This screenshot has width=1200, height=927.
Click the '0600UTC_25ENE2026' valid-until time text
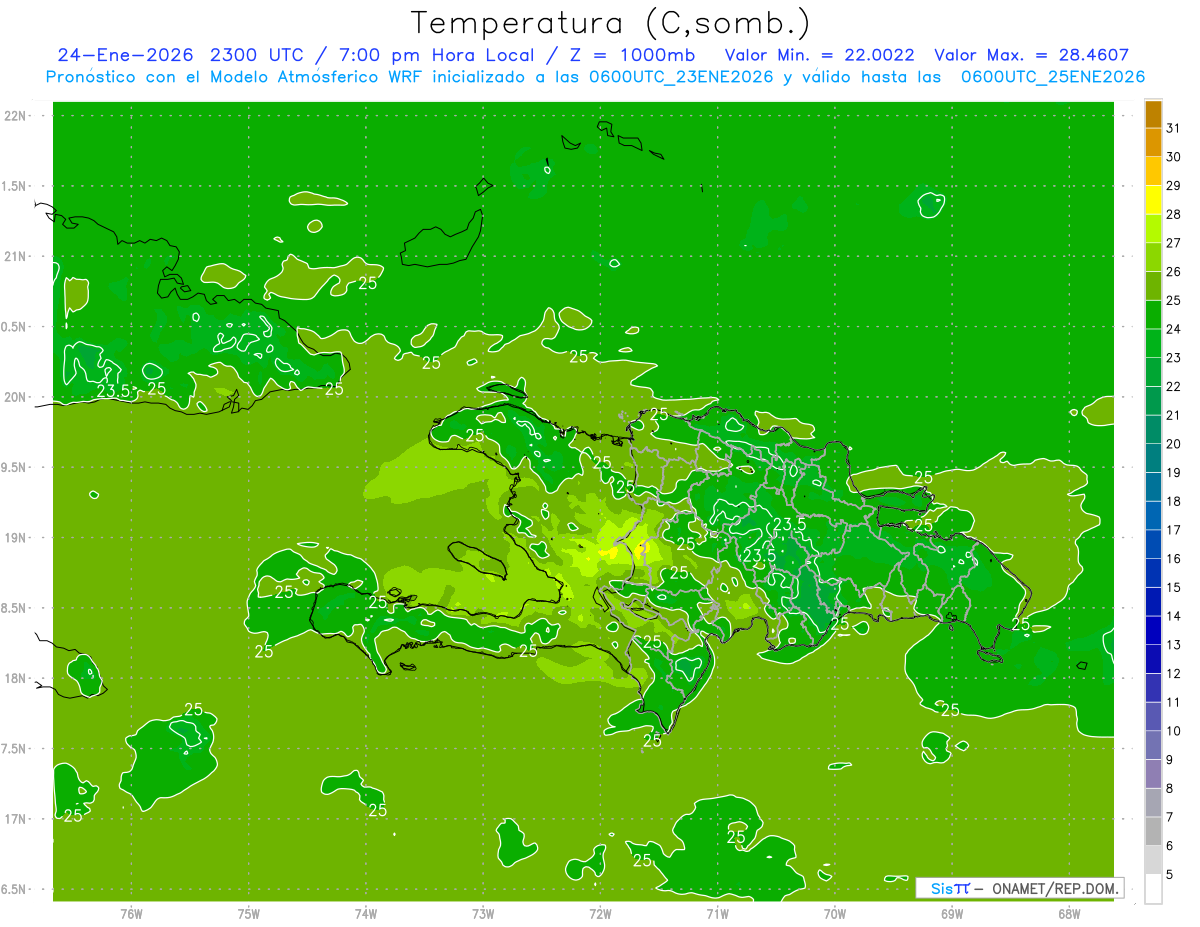point(1053,77)
